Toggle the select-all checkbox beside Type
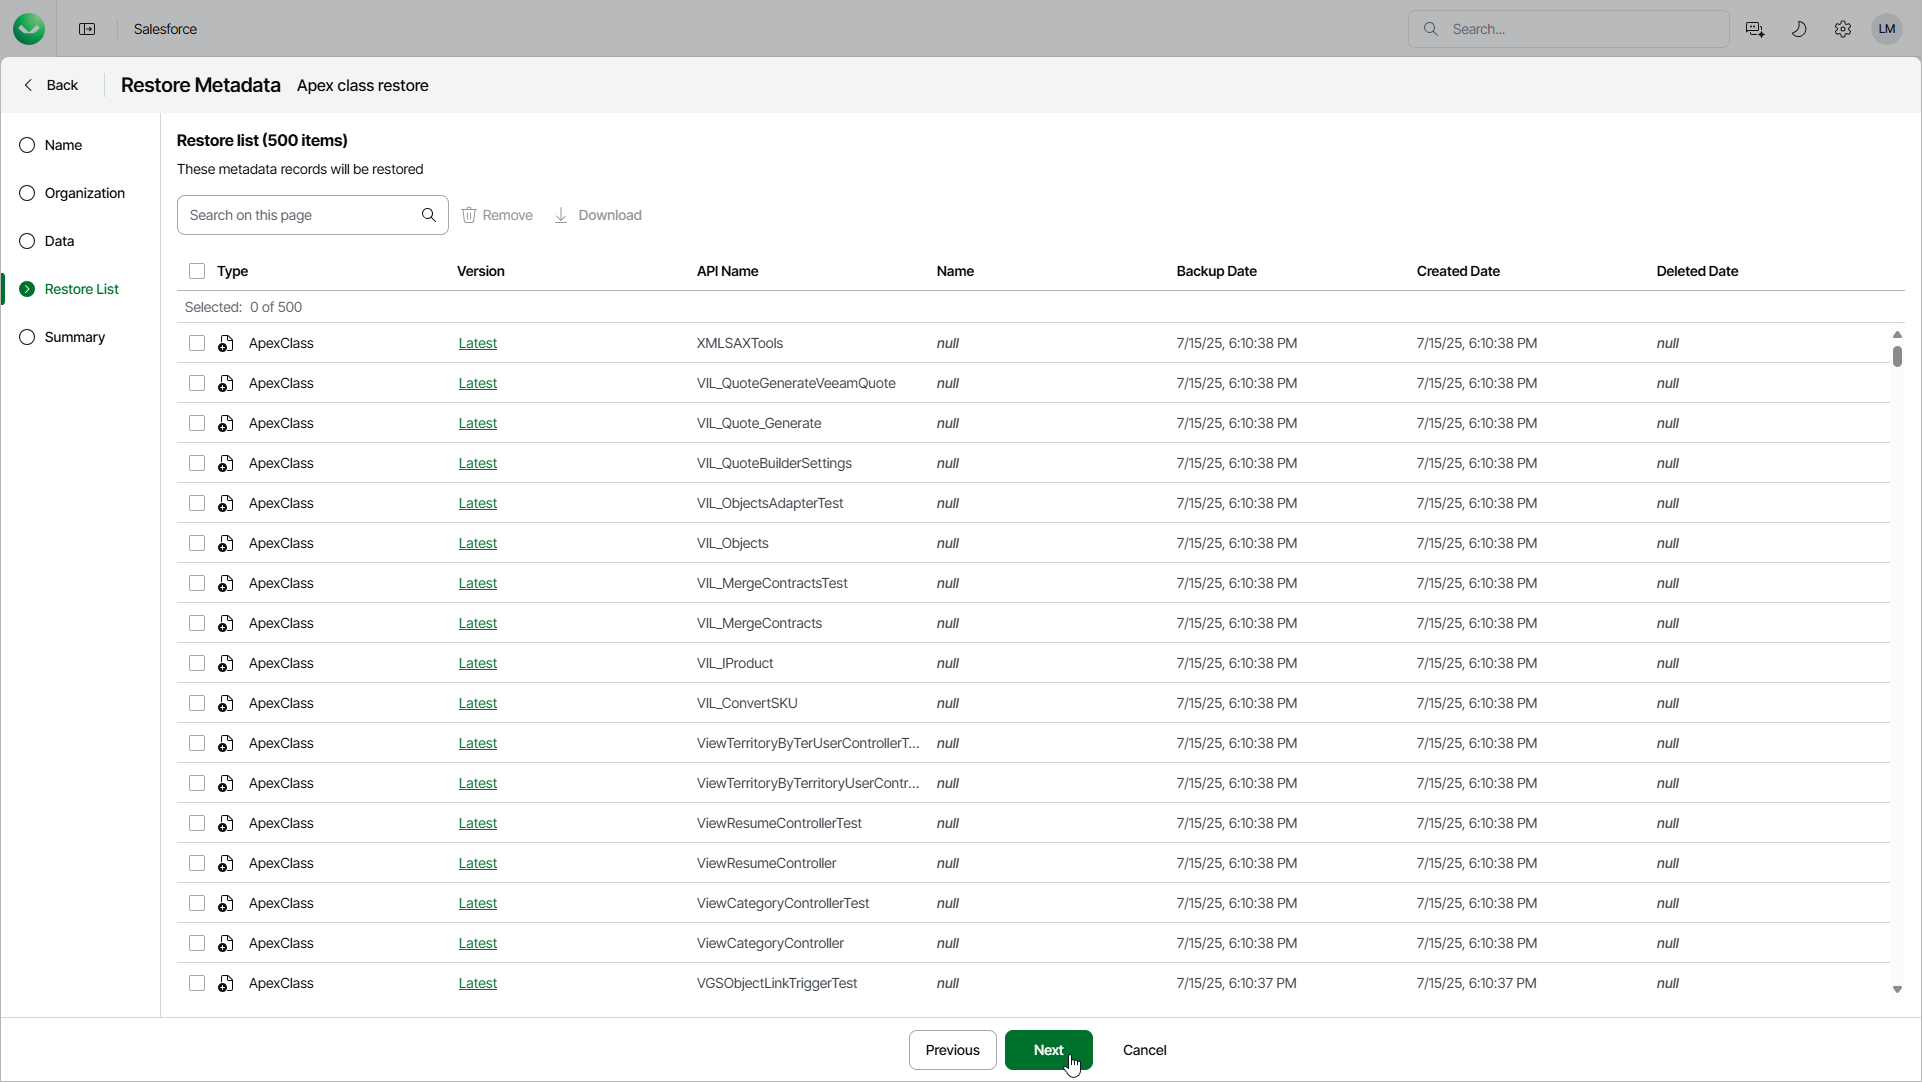1922x1082 pixels. pyautogui.click(x=197, y=271)
